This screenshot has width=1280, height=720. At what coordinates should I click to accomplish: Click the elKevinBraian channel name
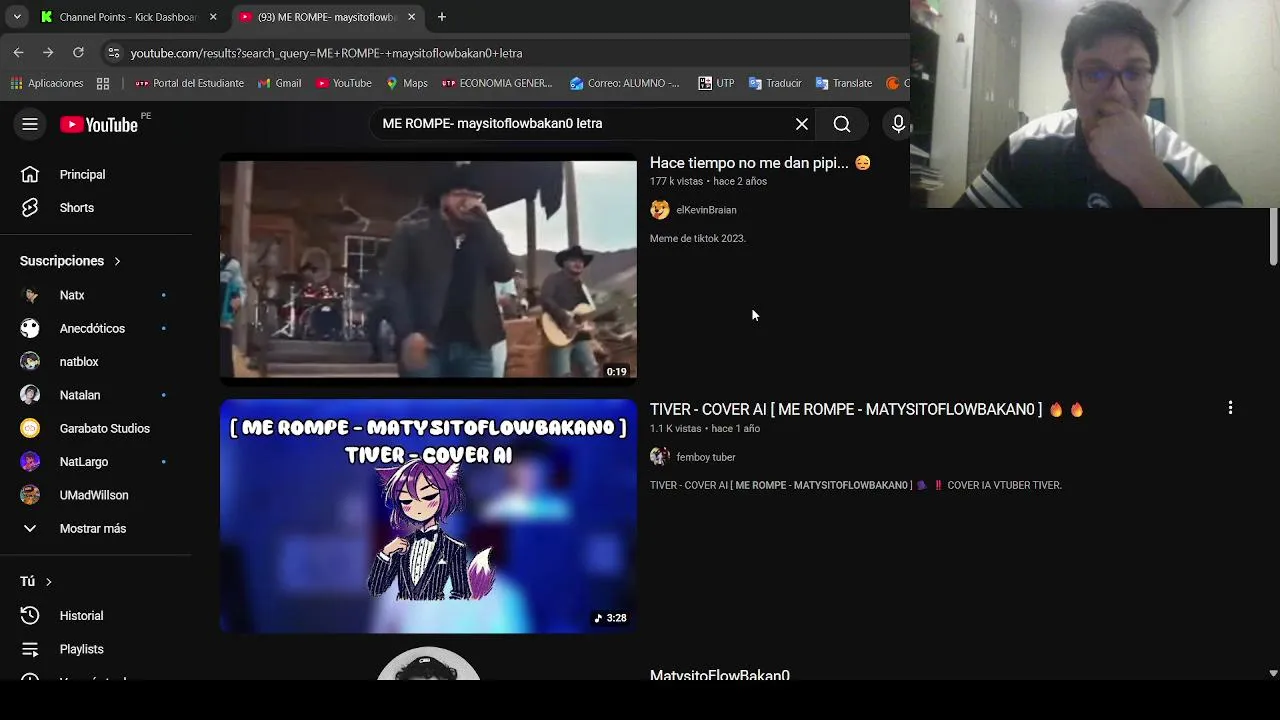[x=706, y=210]
